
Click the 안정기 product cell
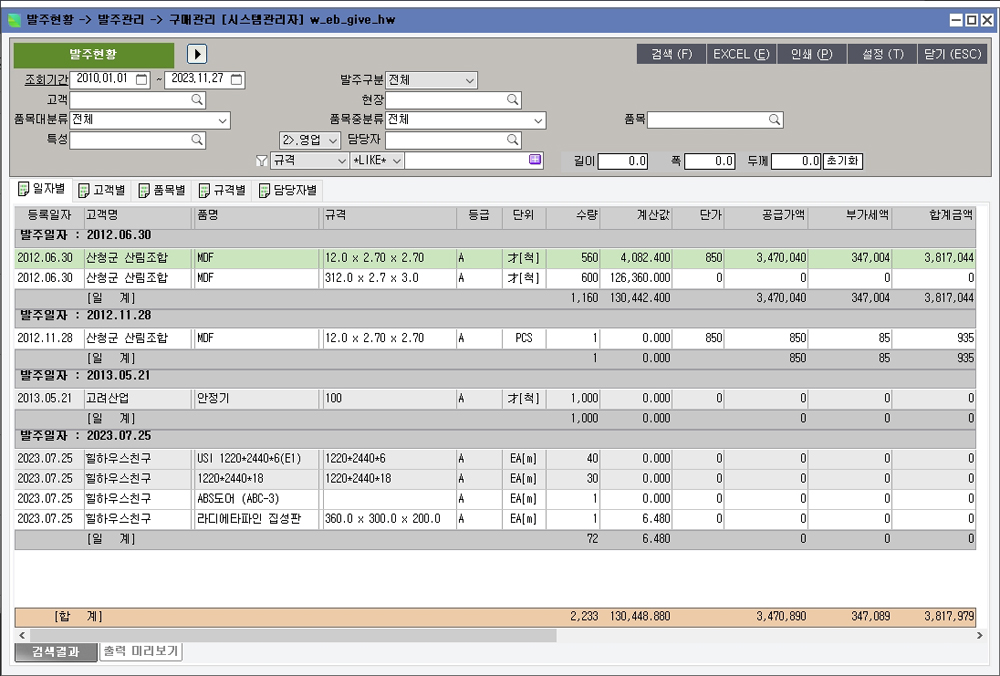[257, 398]
